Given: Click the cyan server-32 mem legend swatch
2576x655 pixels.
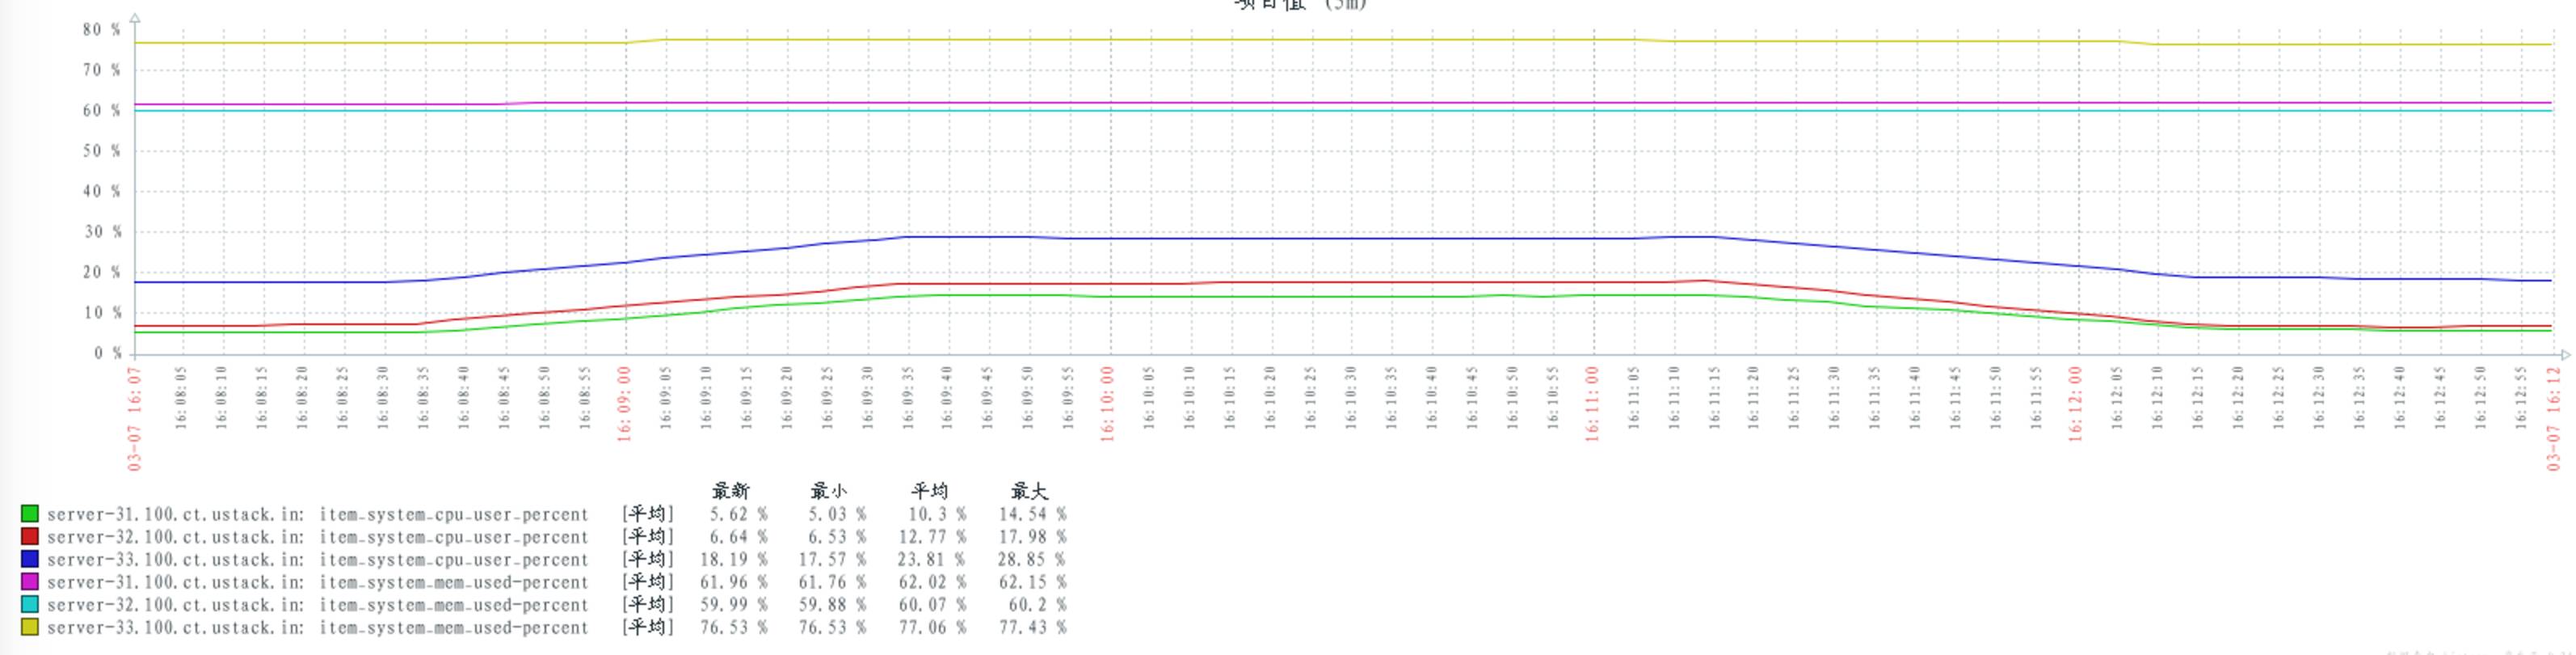Looking at the screenshot, I should (x=30, y=604).
